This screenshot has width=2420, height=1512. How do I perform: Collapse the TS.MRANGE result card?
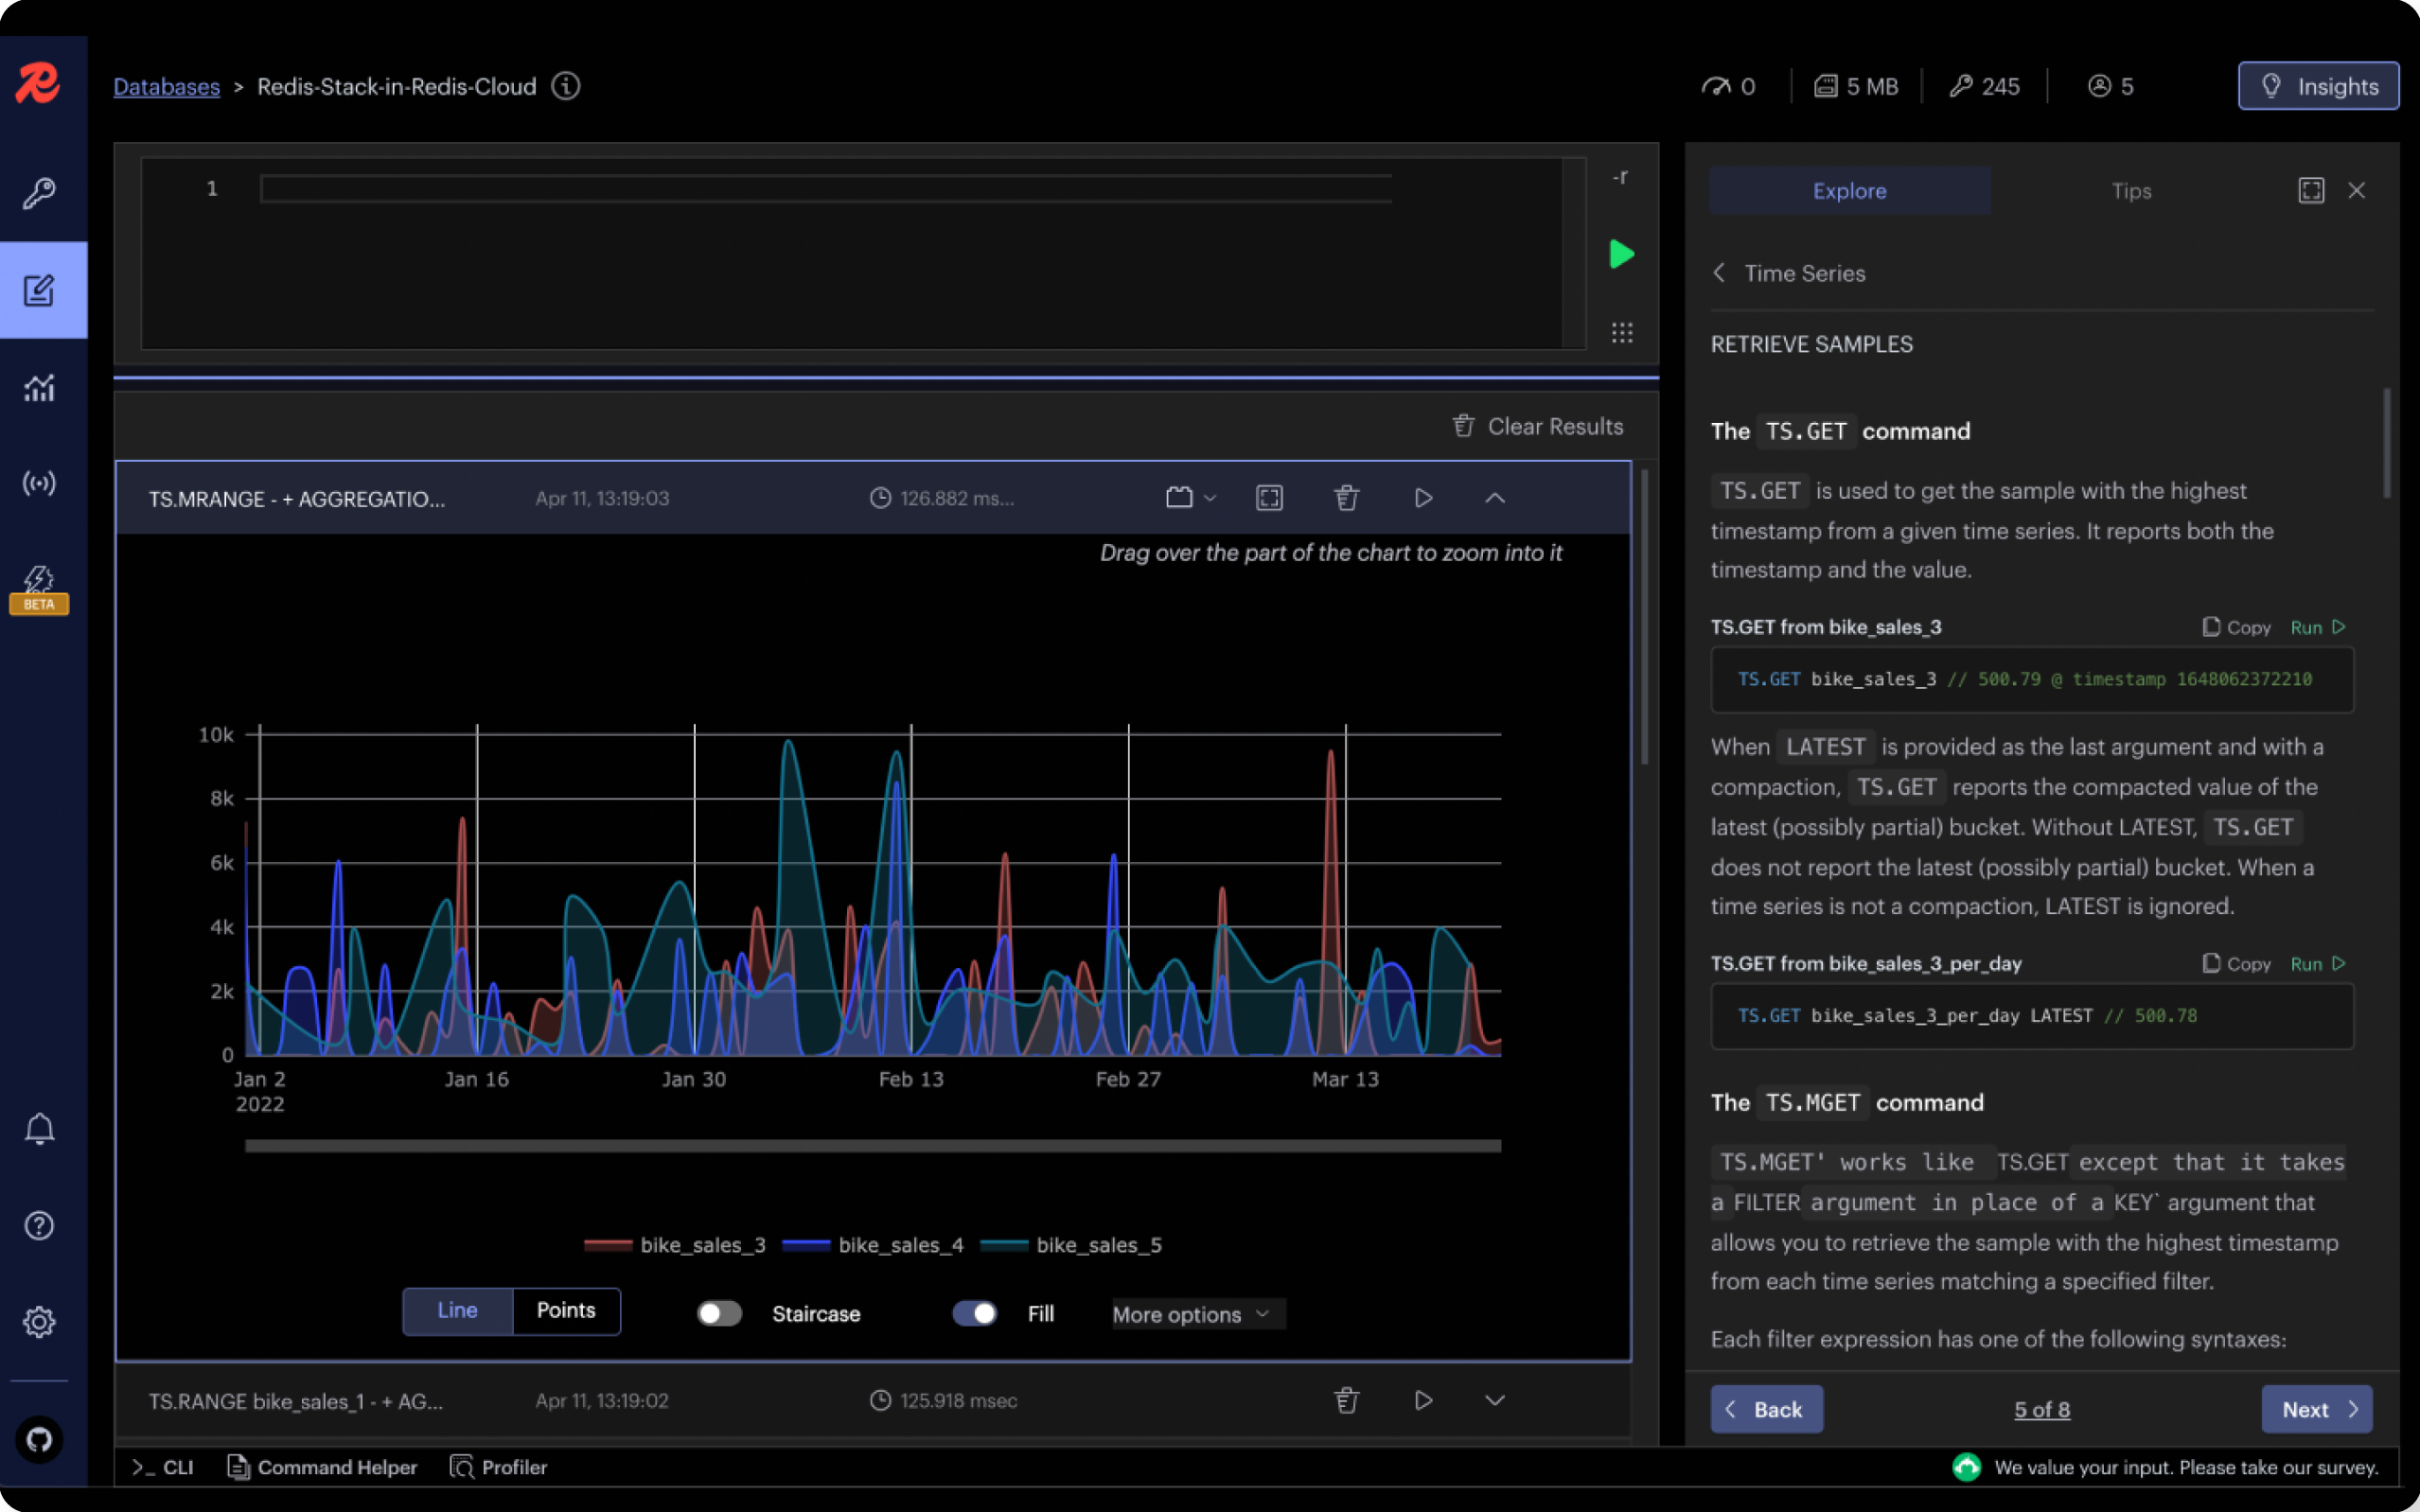[1494, 498]
